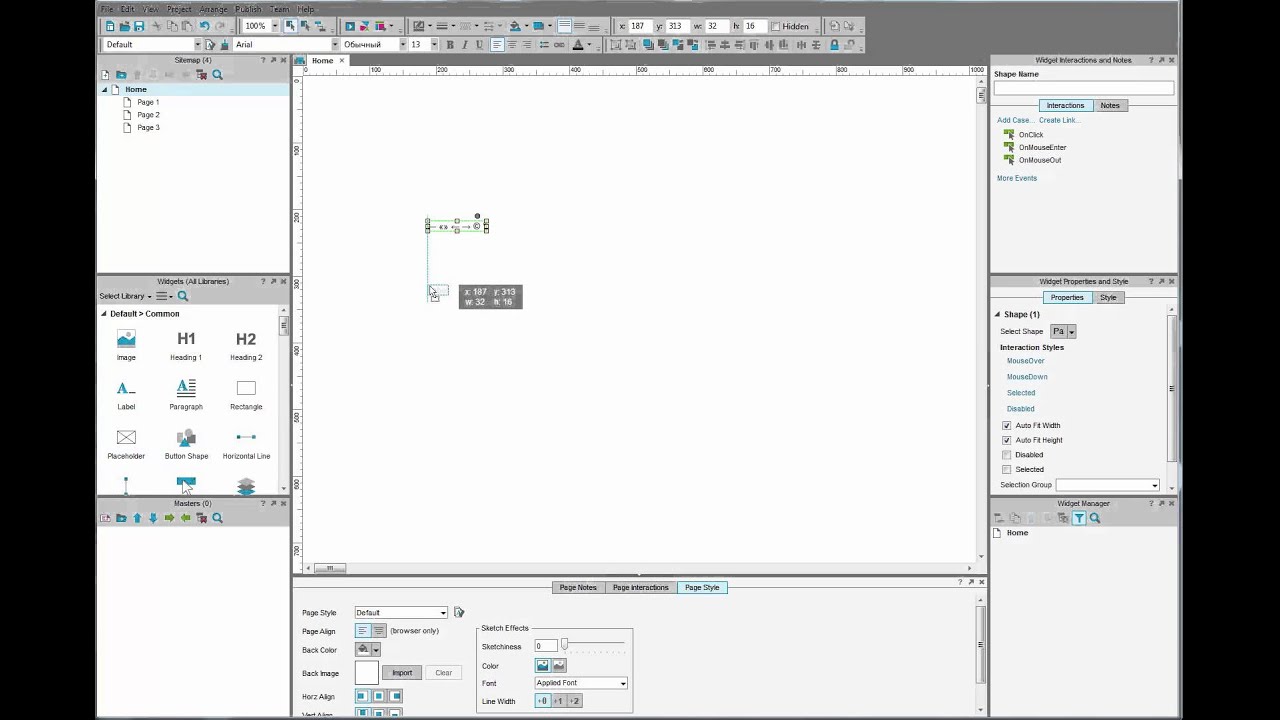Open the Back Color picker
1280x720 pixels.
(x=368, y=650)
